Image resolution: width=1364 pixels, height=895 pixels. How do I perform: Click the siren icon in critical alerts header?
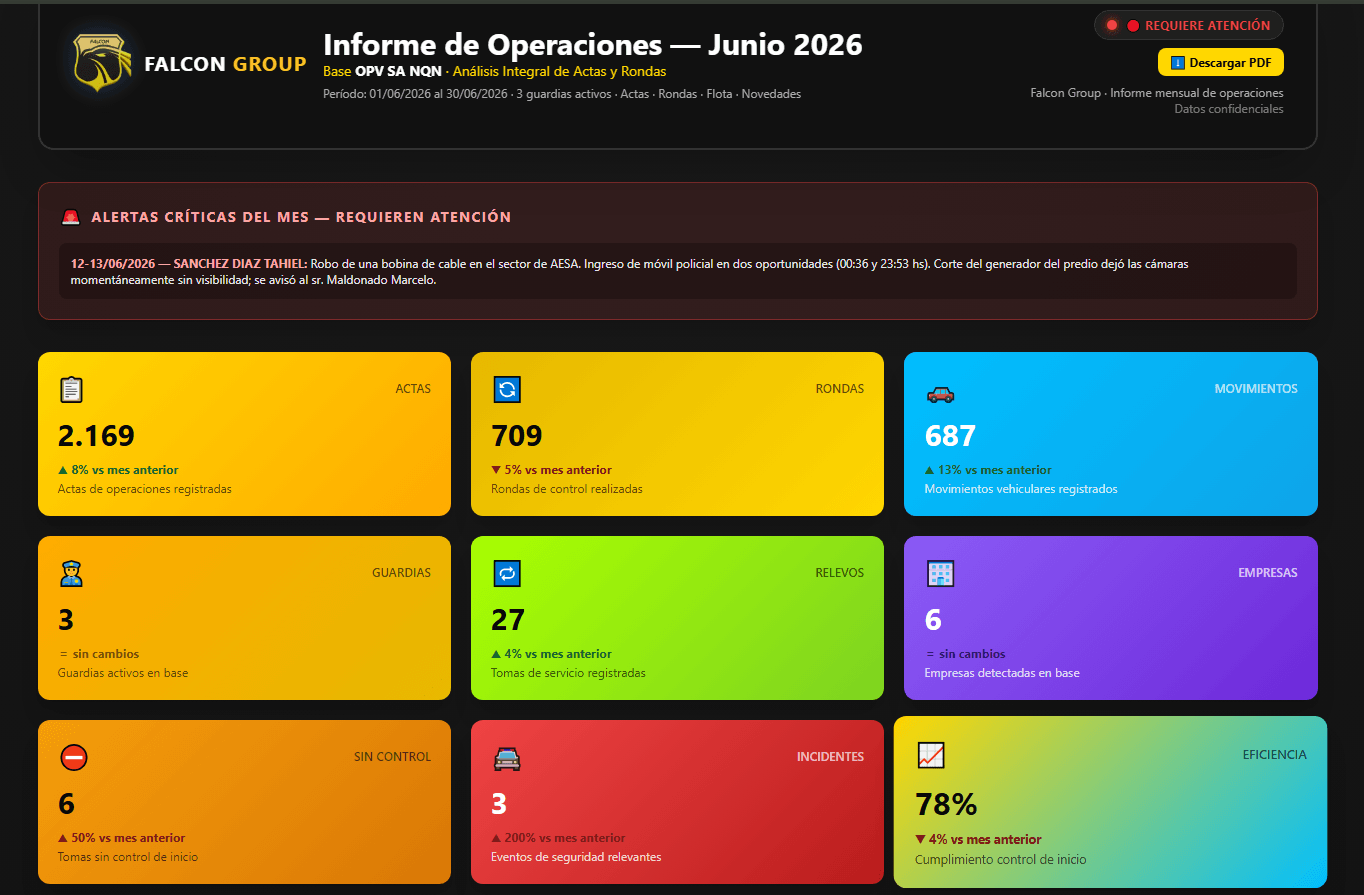(70, 217)
